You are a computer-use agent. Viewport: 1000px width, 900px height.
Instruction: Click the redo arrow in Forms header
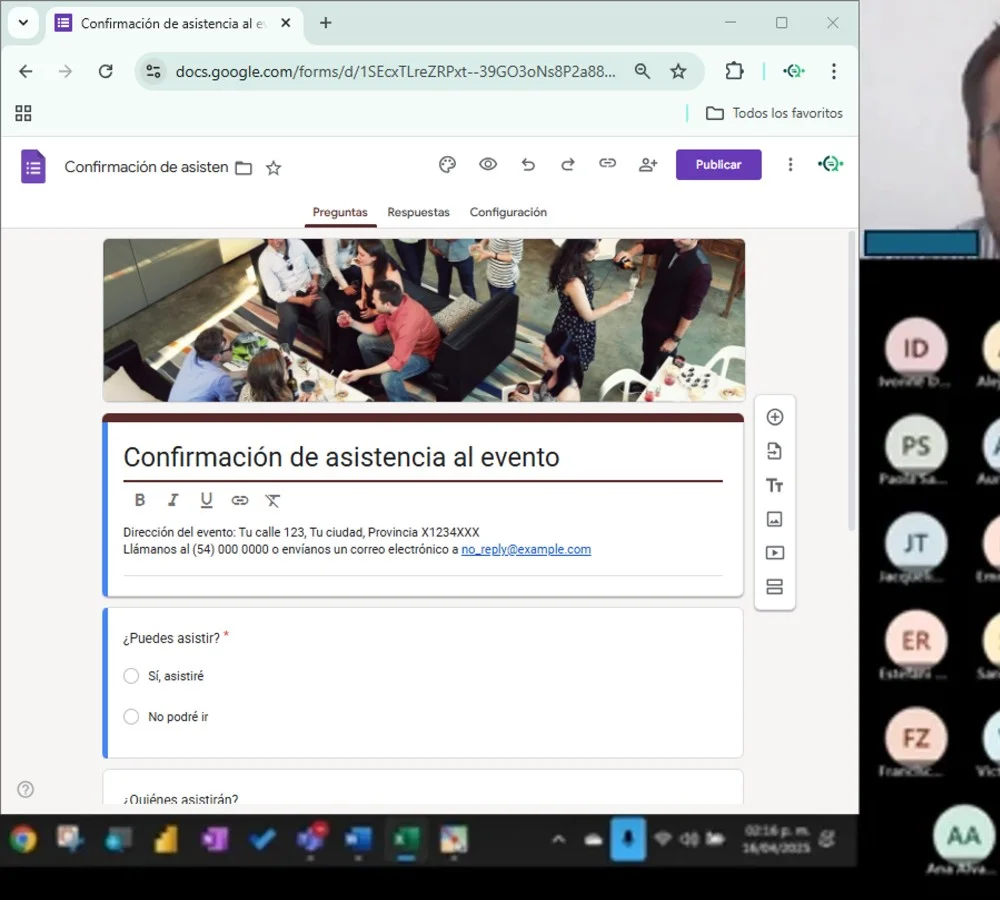567,165
